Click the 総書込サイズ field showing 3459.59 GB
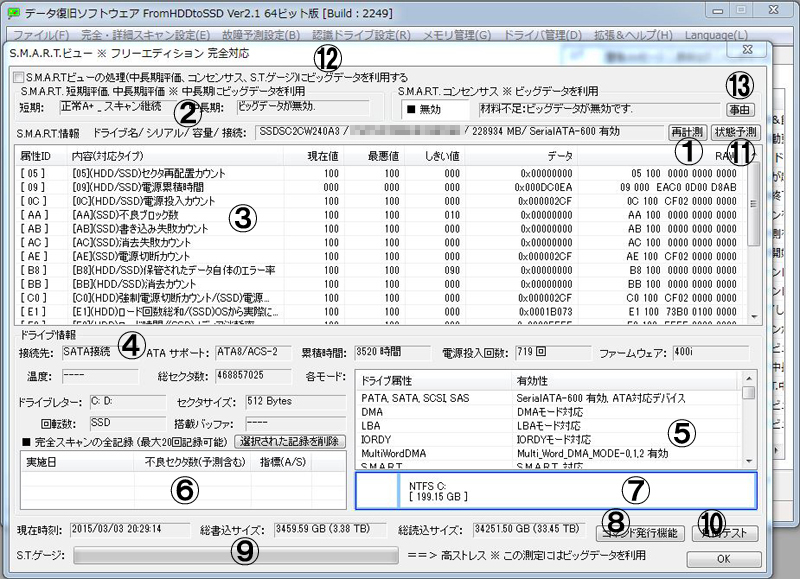 click(330, 530)
